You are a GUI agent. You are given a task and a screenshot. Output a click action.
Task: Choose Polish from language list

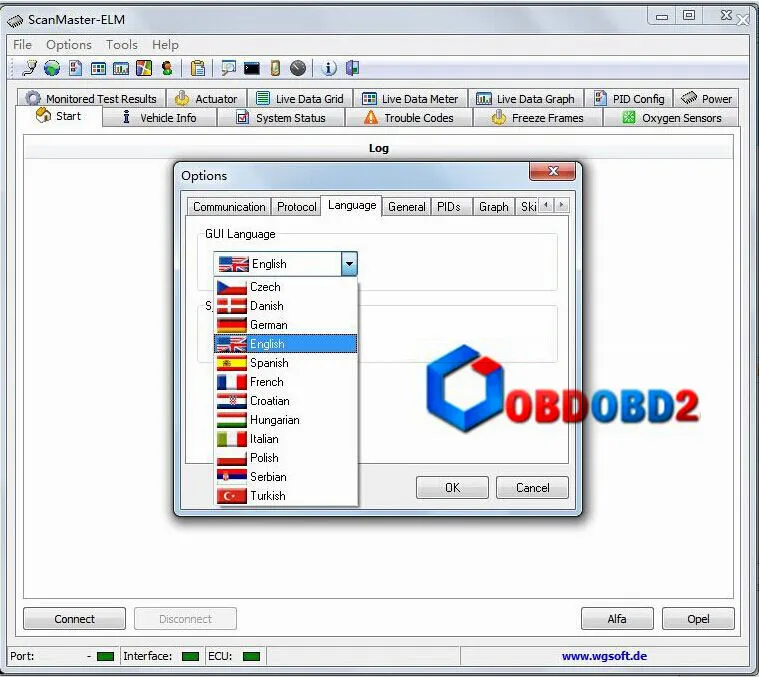pyautogui.click(x=286, y=458)
